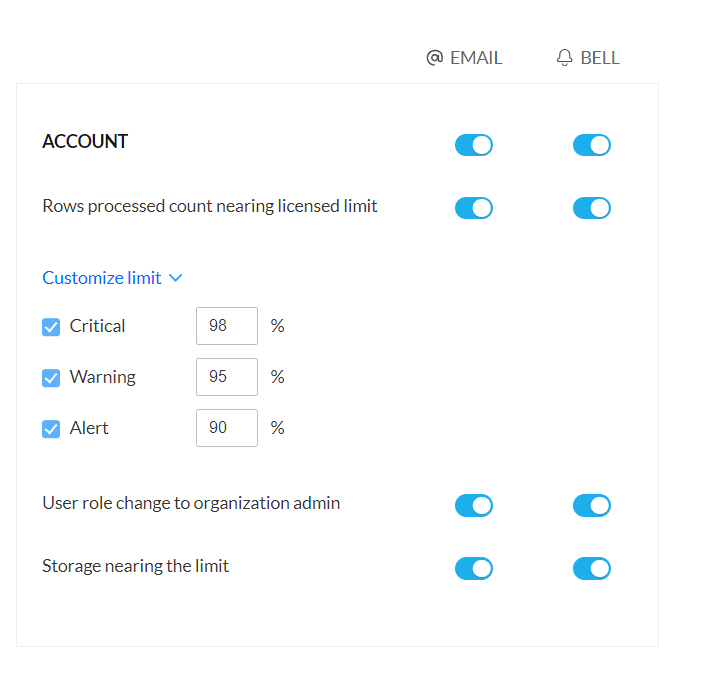Click the Critical percentage input field
This screenshot has width=712, height=674.
(227, 326)
